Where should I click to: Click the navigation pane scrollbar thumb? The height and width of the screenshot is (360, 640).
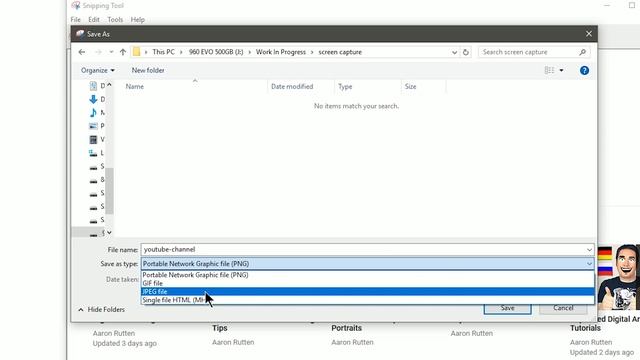coord(109,191)
